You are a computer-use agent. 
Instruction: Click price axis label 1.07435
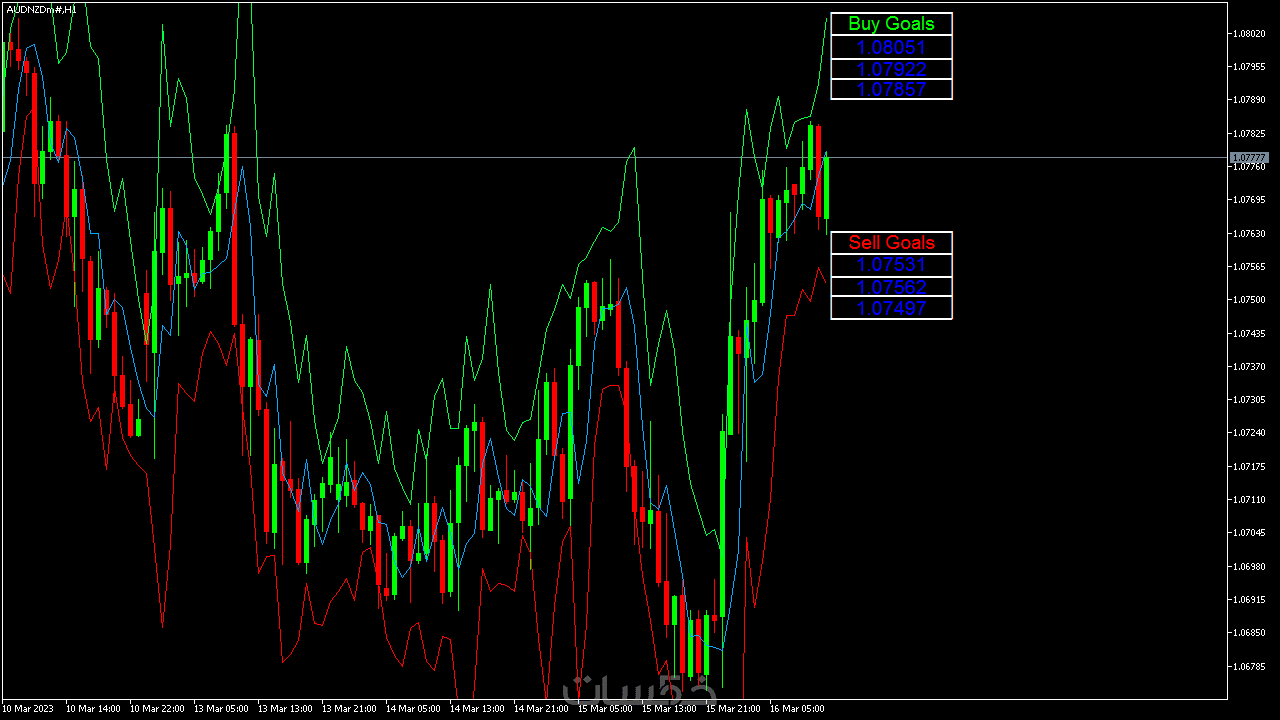coord(1250,333)
